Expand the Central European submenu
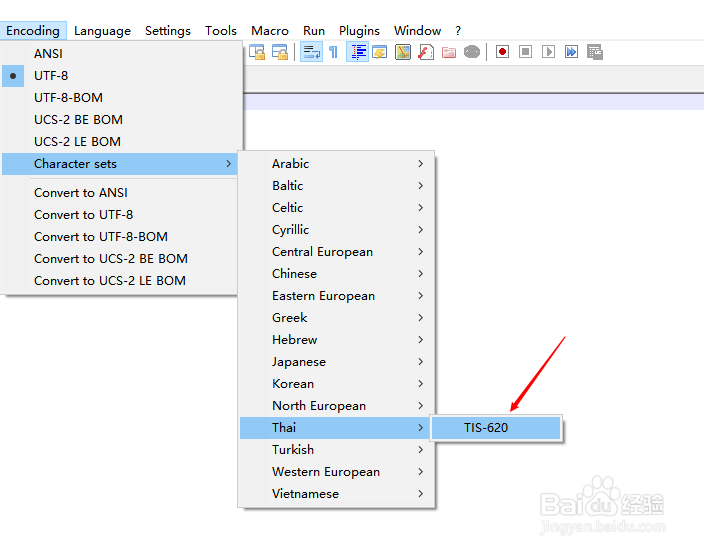Screen dimensions: 704x551 (336, 251)
